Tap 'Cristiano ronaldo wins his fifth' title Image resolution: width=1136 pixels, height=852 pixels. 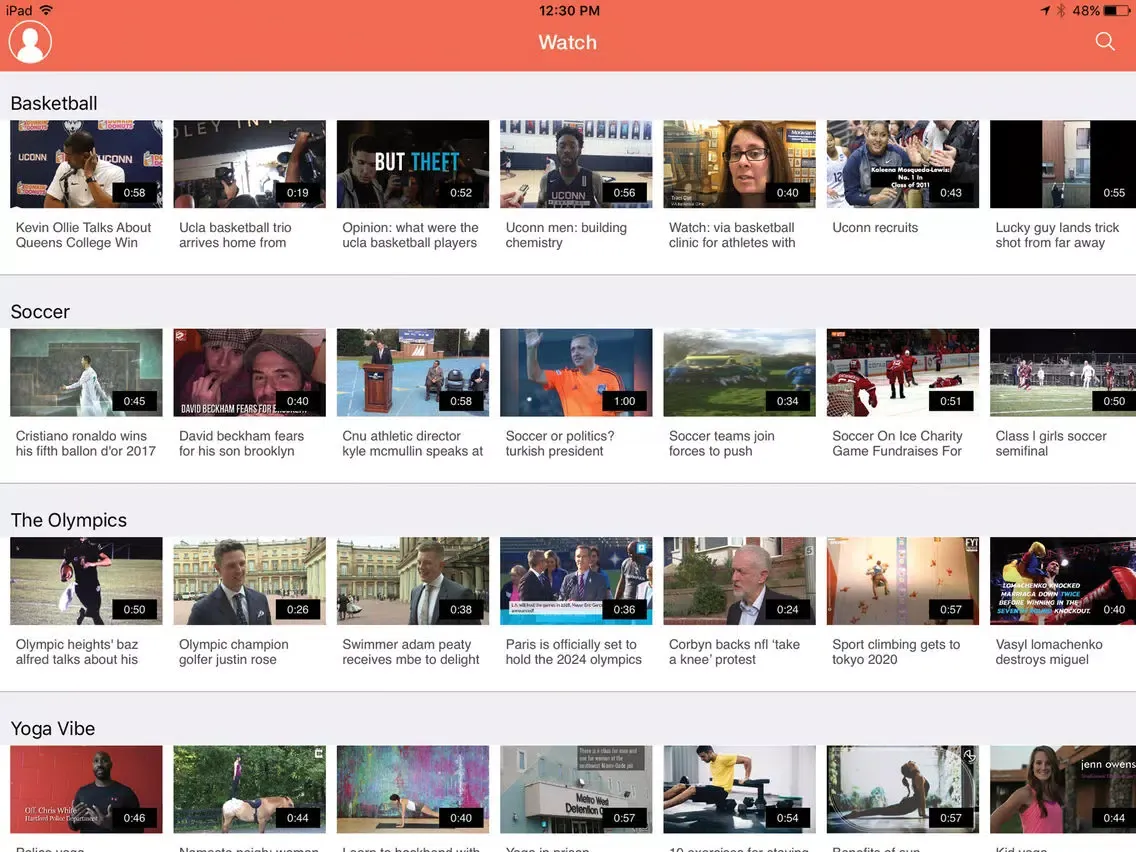(x=85, y=443)
